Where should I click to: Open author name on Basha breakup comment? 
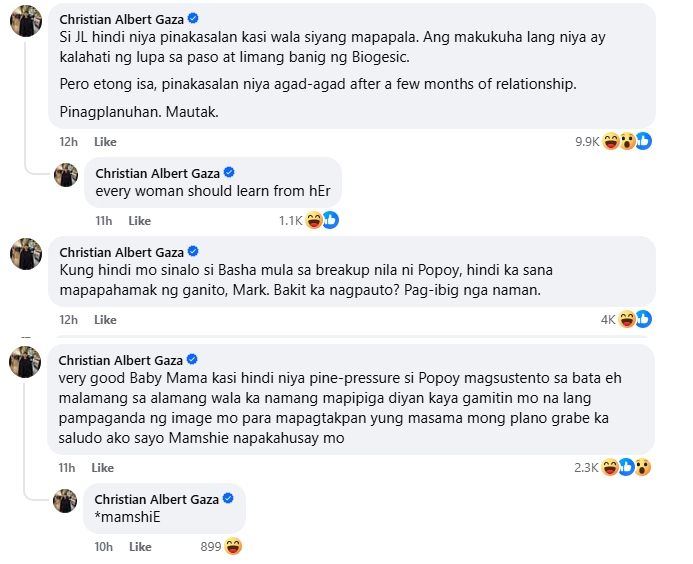(x=121, y=251)
